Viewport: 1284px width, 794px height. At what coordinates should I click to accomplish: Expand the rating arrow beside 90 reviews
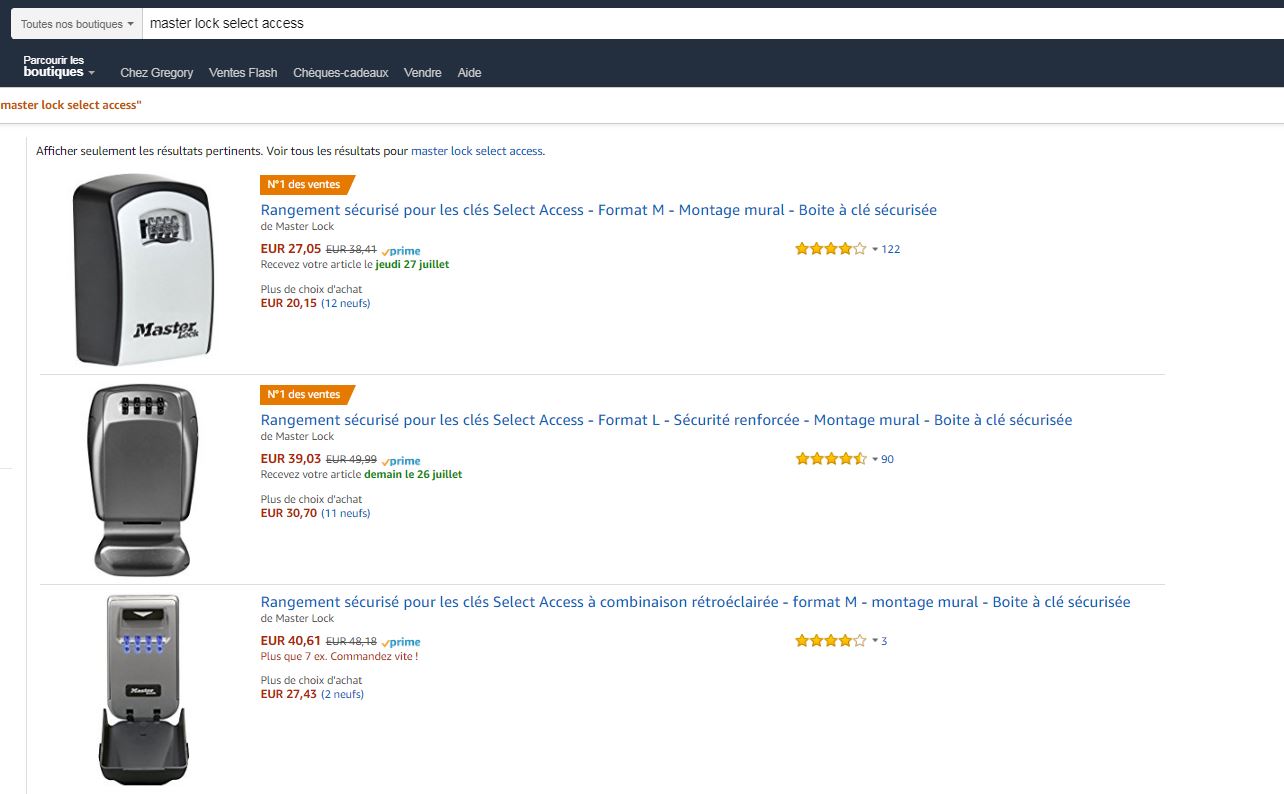[x=875, y=459]
